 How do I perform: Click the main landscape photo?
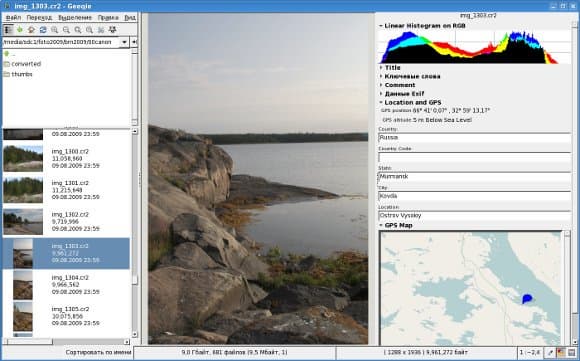258,179
